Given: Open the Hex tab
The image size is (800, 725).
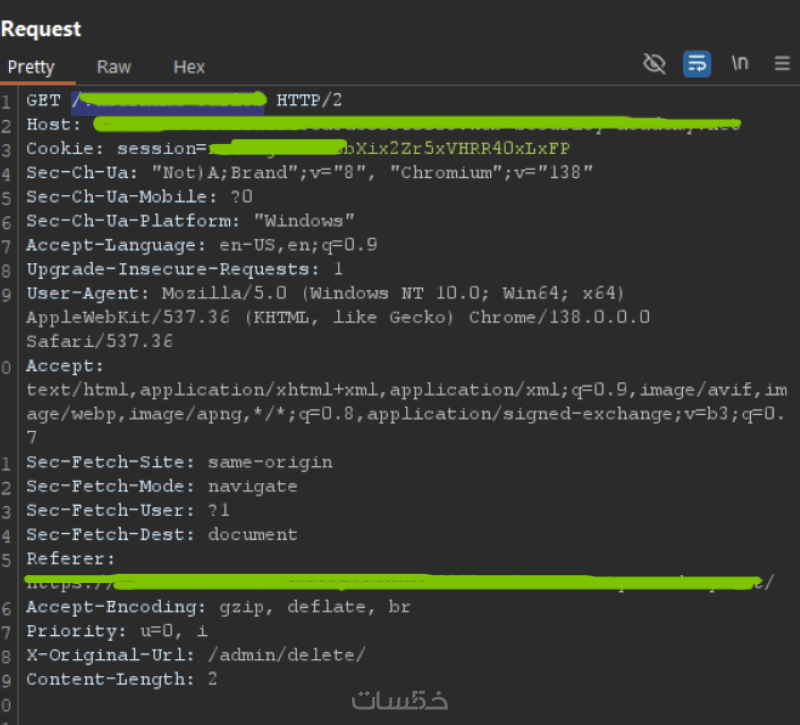Looking at the screenshot, I should click(189, 67).
